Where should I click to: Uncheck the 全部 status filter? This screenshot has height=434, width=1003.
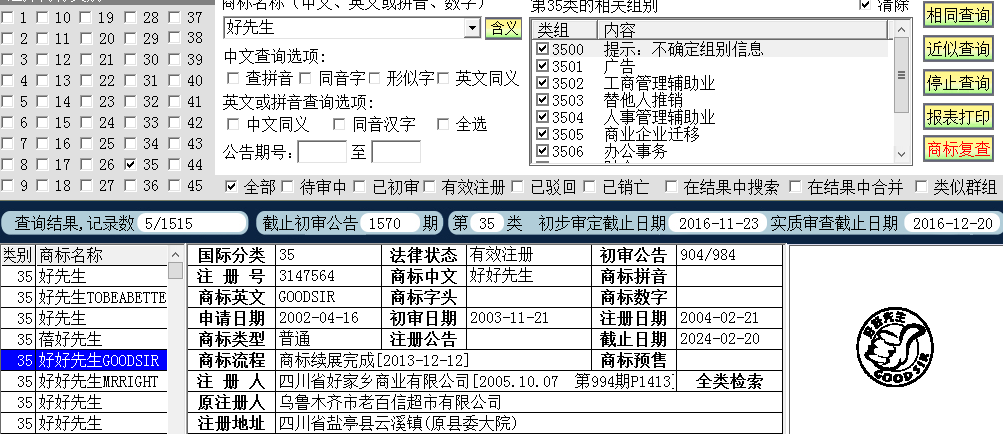[x=231, y=186]
